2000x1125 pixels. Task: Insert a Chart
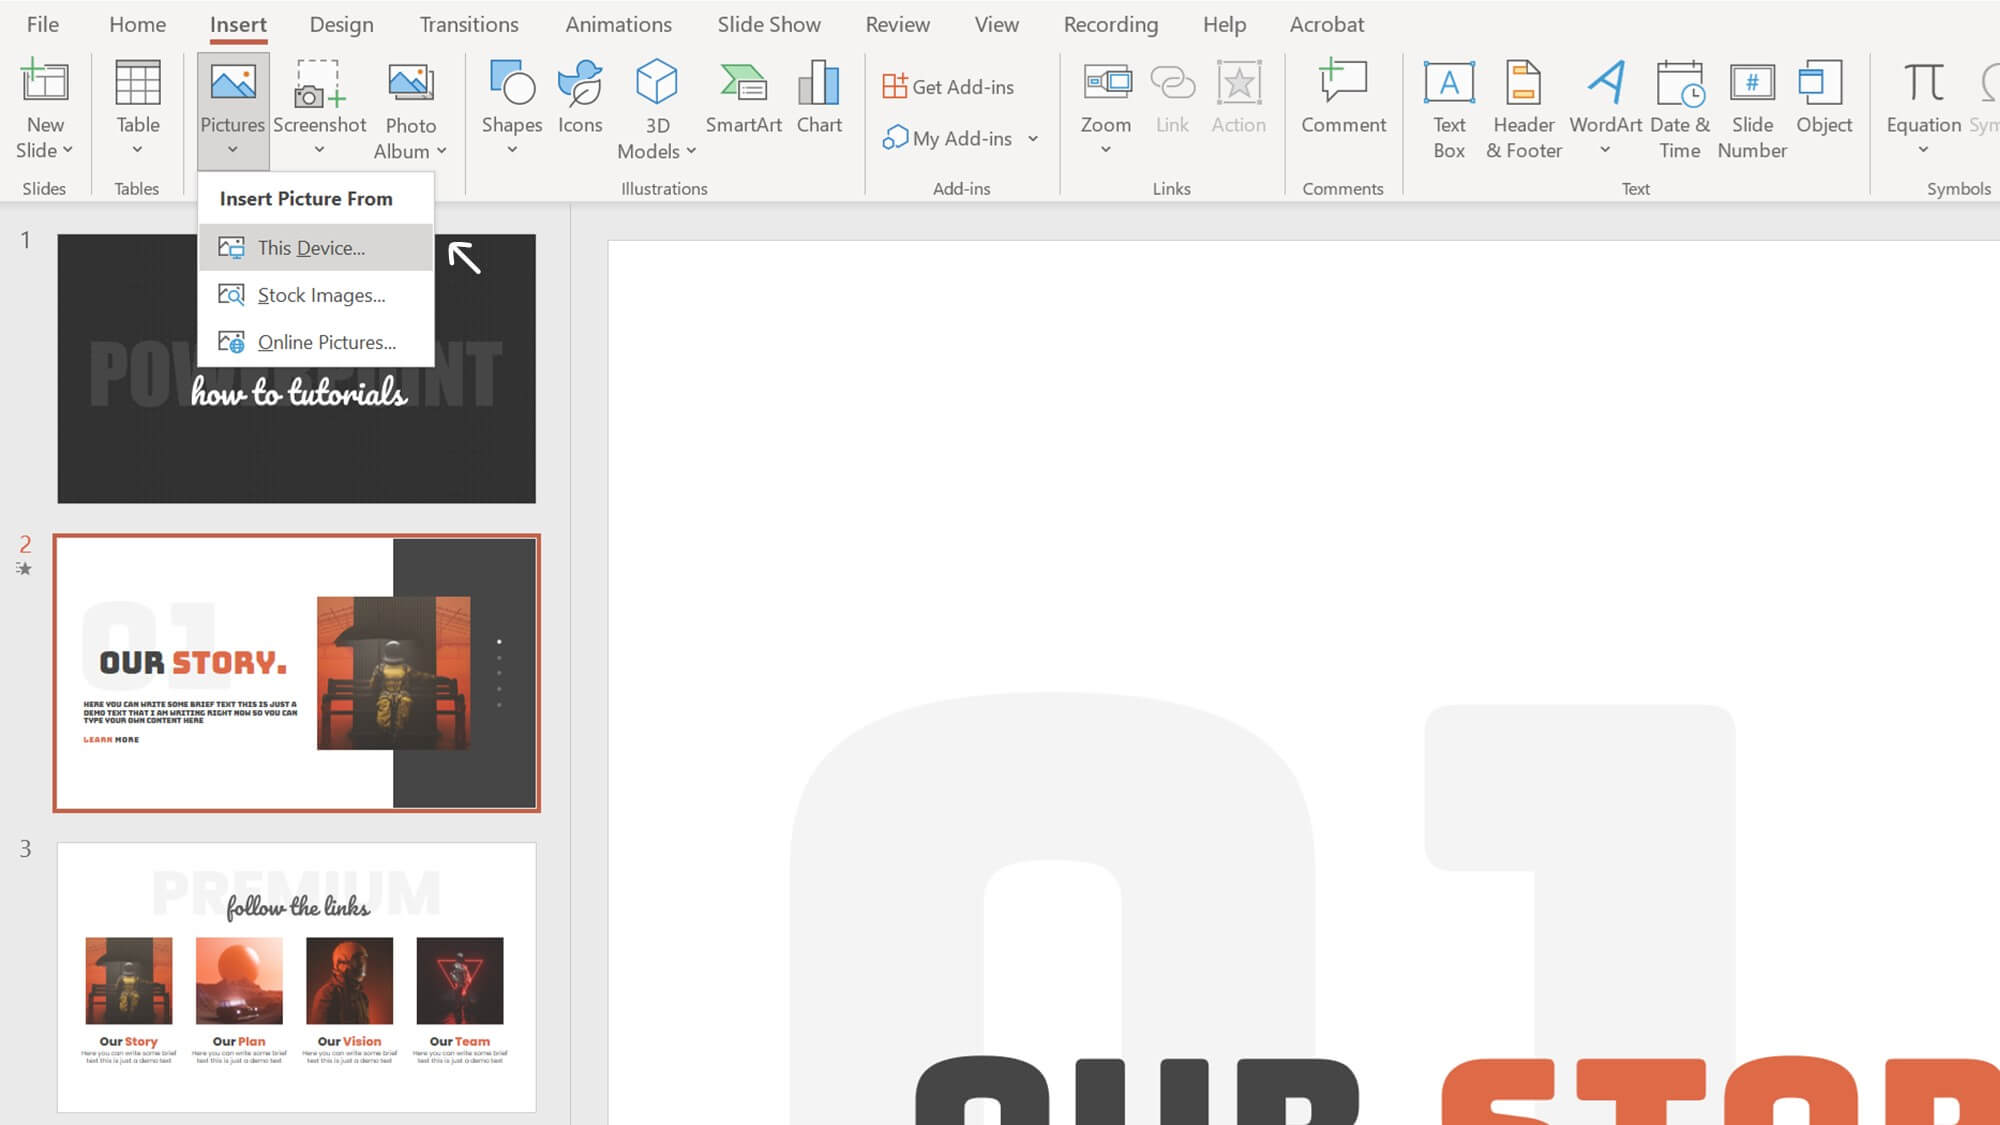coord(819,98)
